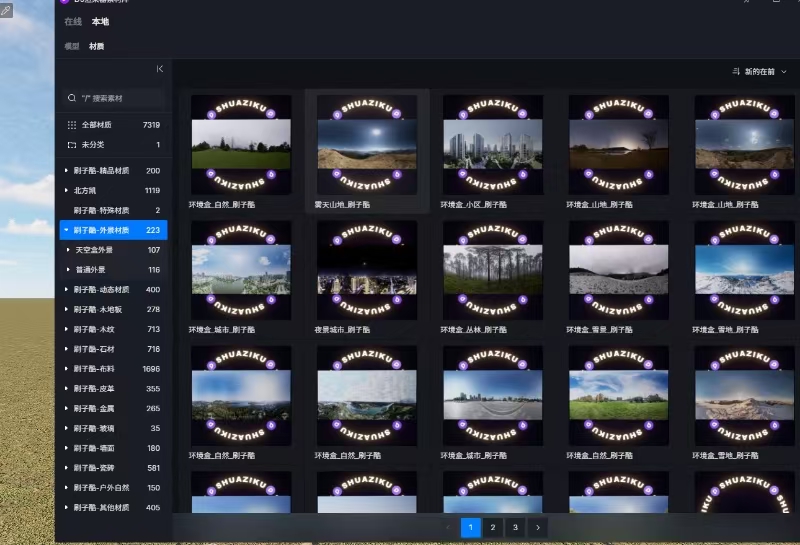Open the 未分类 category
This screenshot has height=545, width=800.
click(114, 145)
